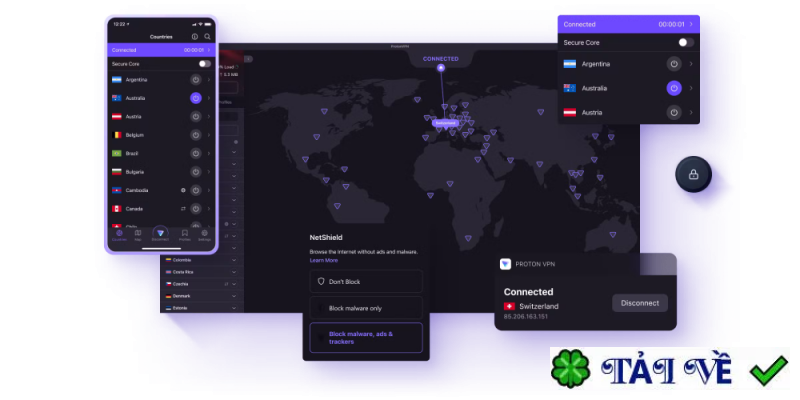Click Bulgaria country name on phone
800x400 pixels.
pos(135,172)
